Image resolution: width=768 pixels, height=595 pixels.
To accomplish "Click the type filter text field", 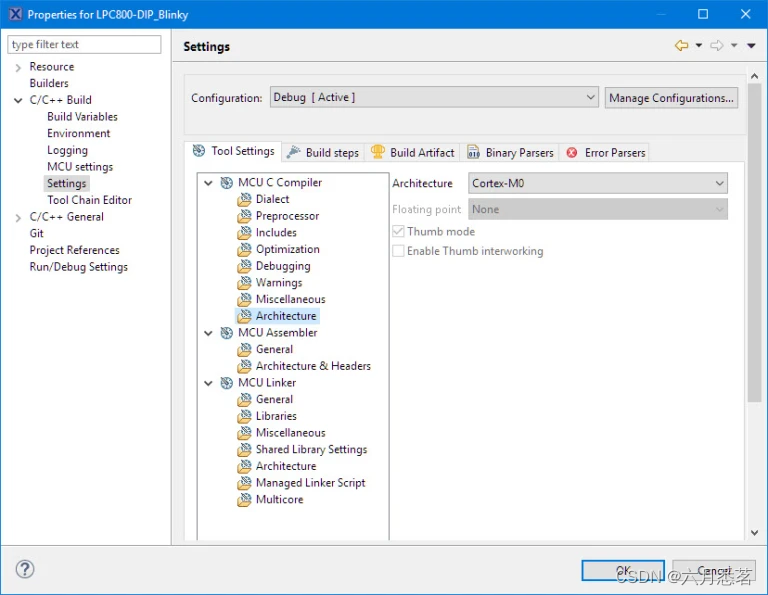I will pos(84,44).
